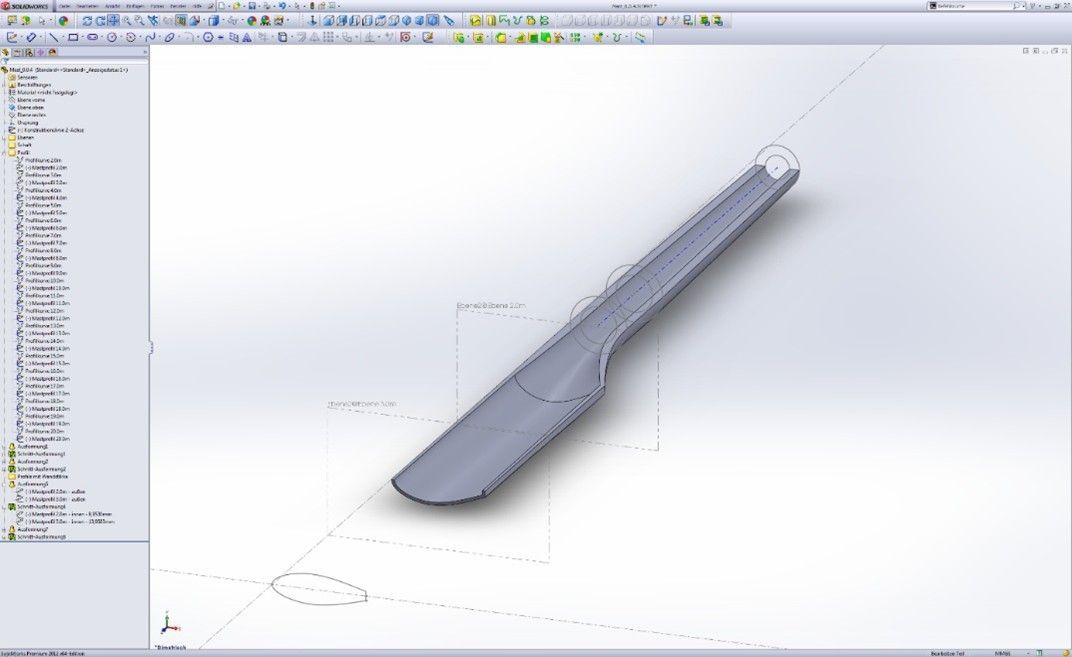Click the Undo arrow icon
This screenshot has width=1072, height=657.
click(x=282, y=5)
